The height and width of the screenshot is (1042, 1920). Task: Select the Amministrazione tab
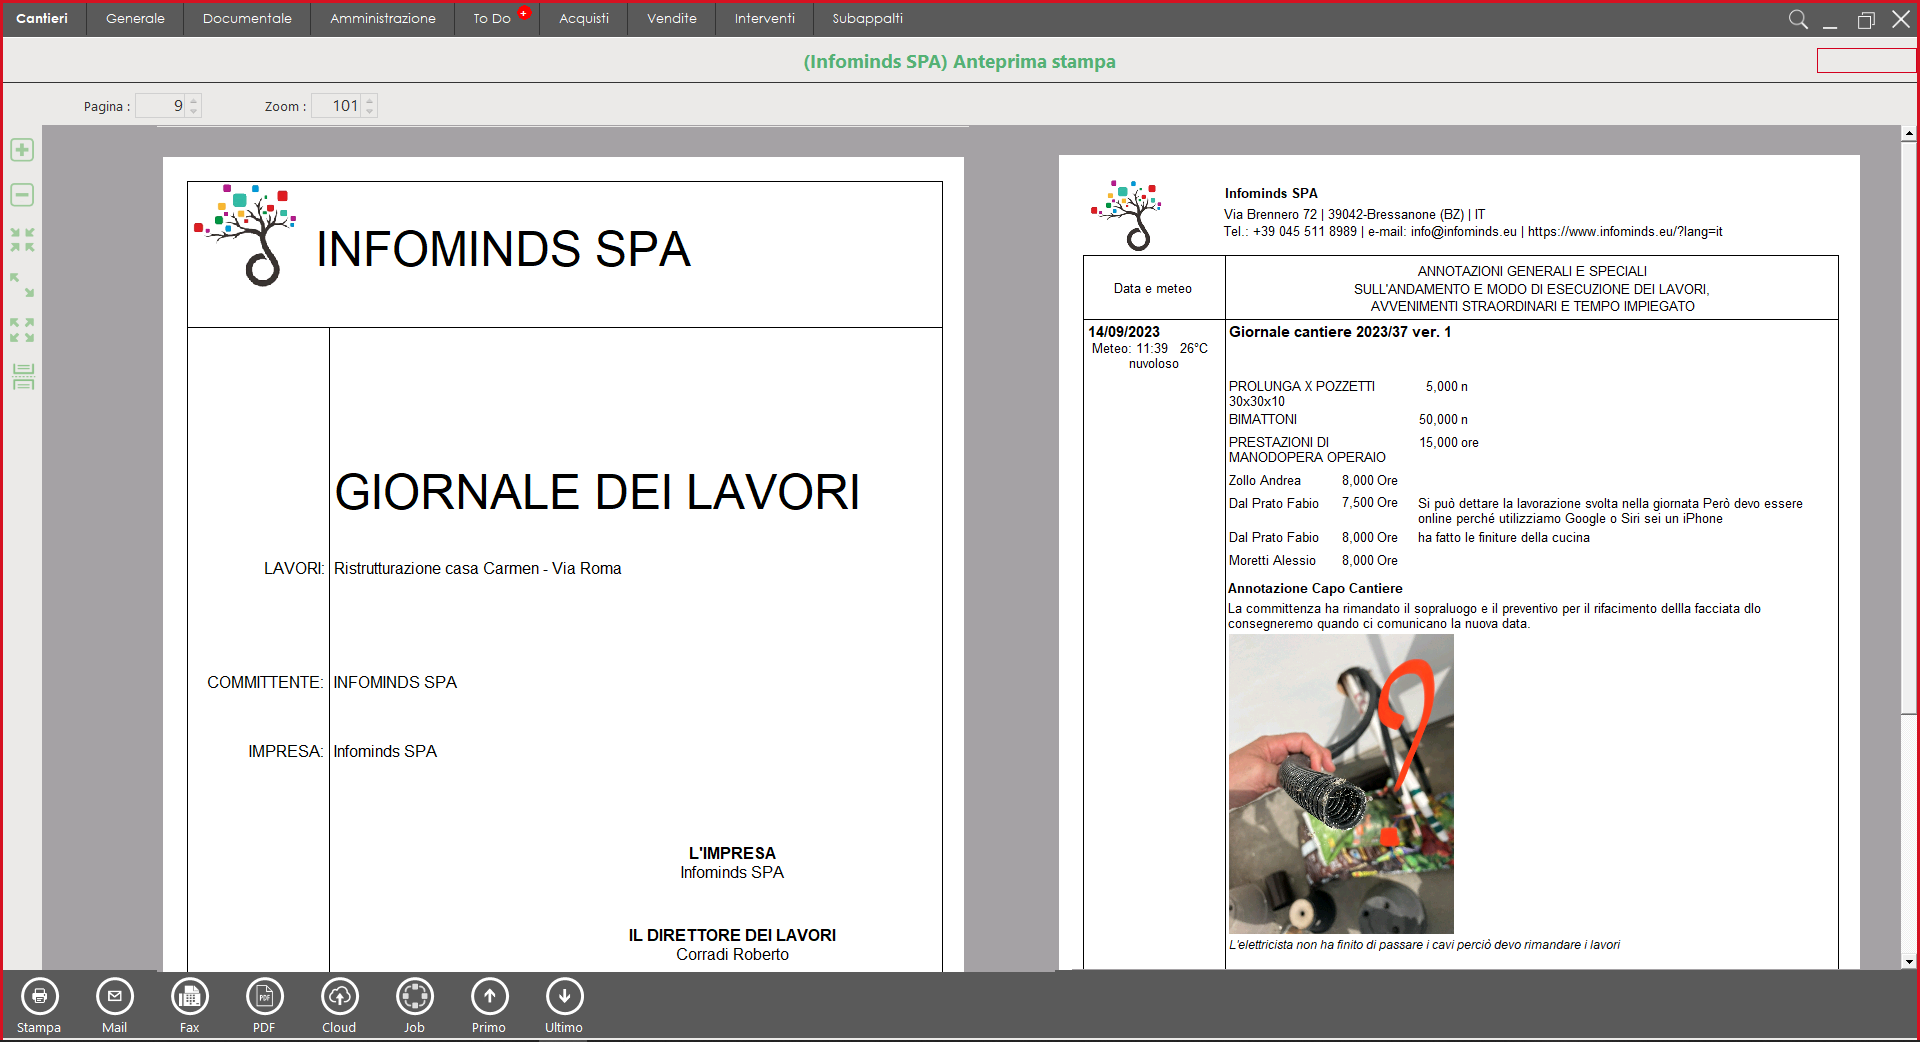click(x=383, y=18)
